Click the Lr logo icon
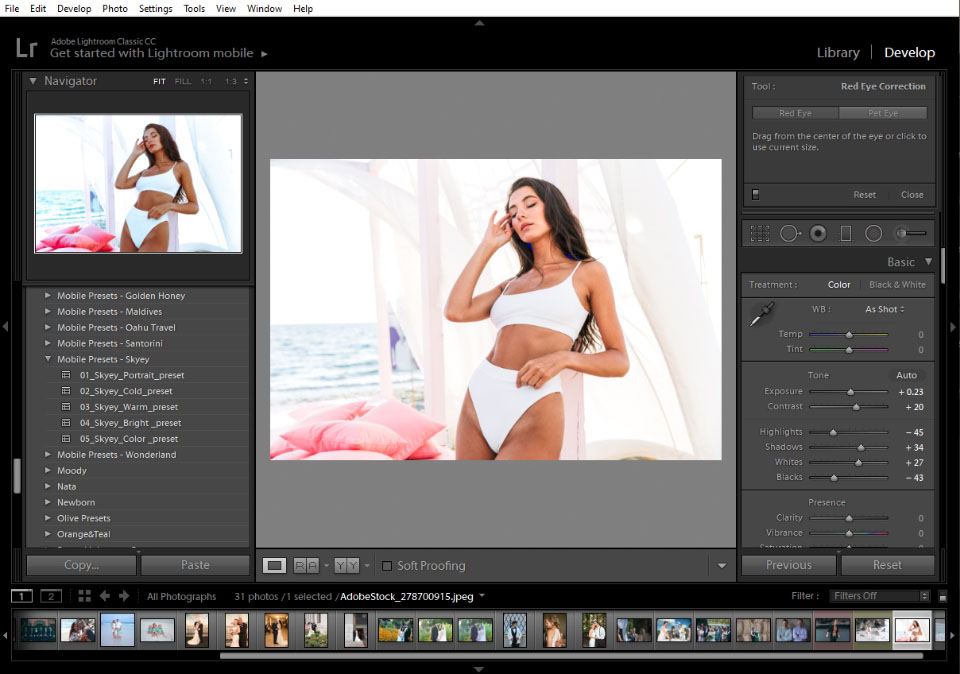 click(x=26, y=48)
